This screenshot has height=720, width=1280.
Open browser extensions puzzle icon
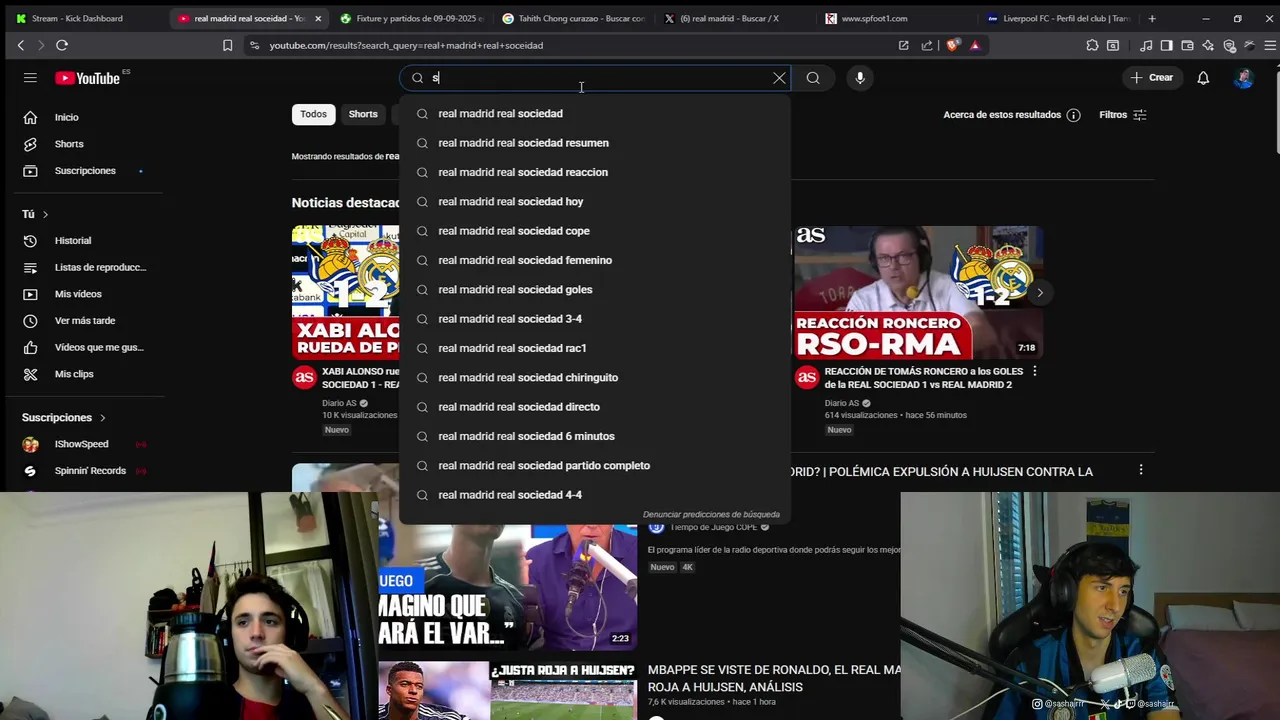click(x=1092, y=45)
